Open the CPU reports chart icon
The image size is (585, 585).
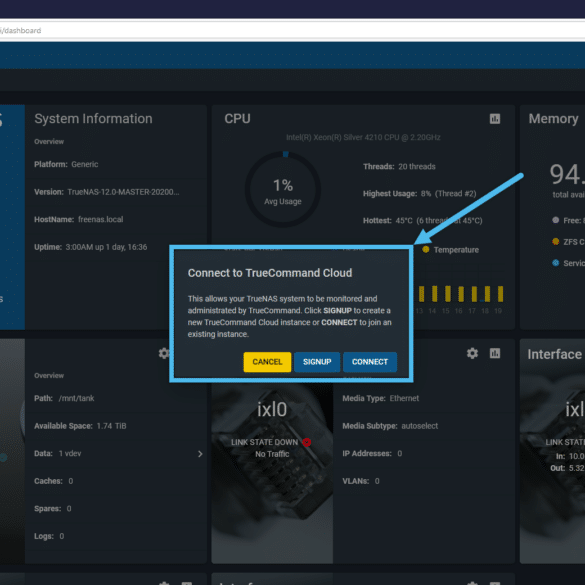pyautogui.click(x=495, y=119)
